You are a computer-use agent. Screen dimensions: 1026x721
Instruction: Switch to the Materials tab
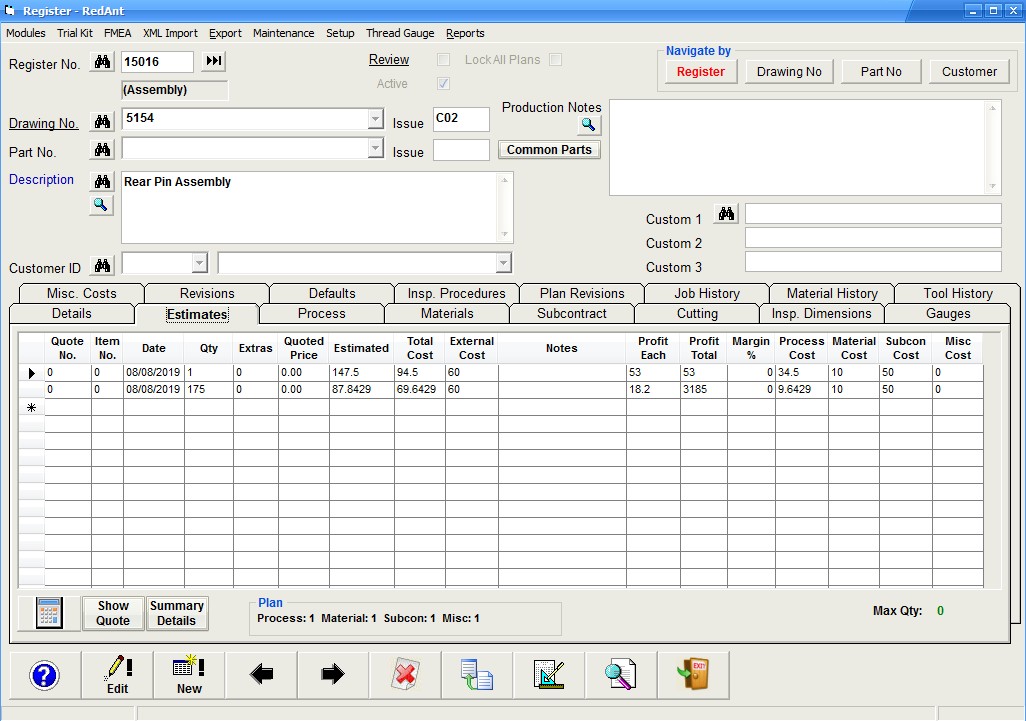447,314
